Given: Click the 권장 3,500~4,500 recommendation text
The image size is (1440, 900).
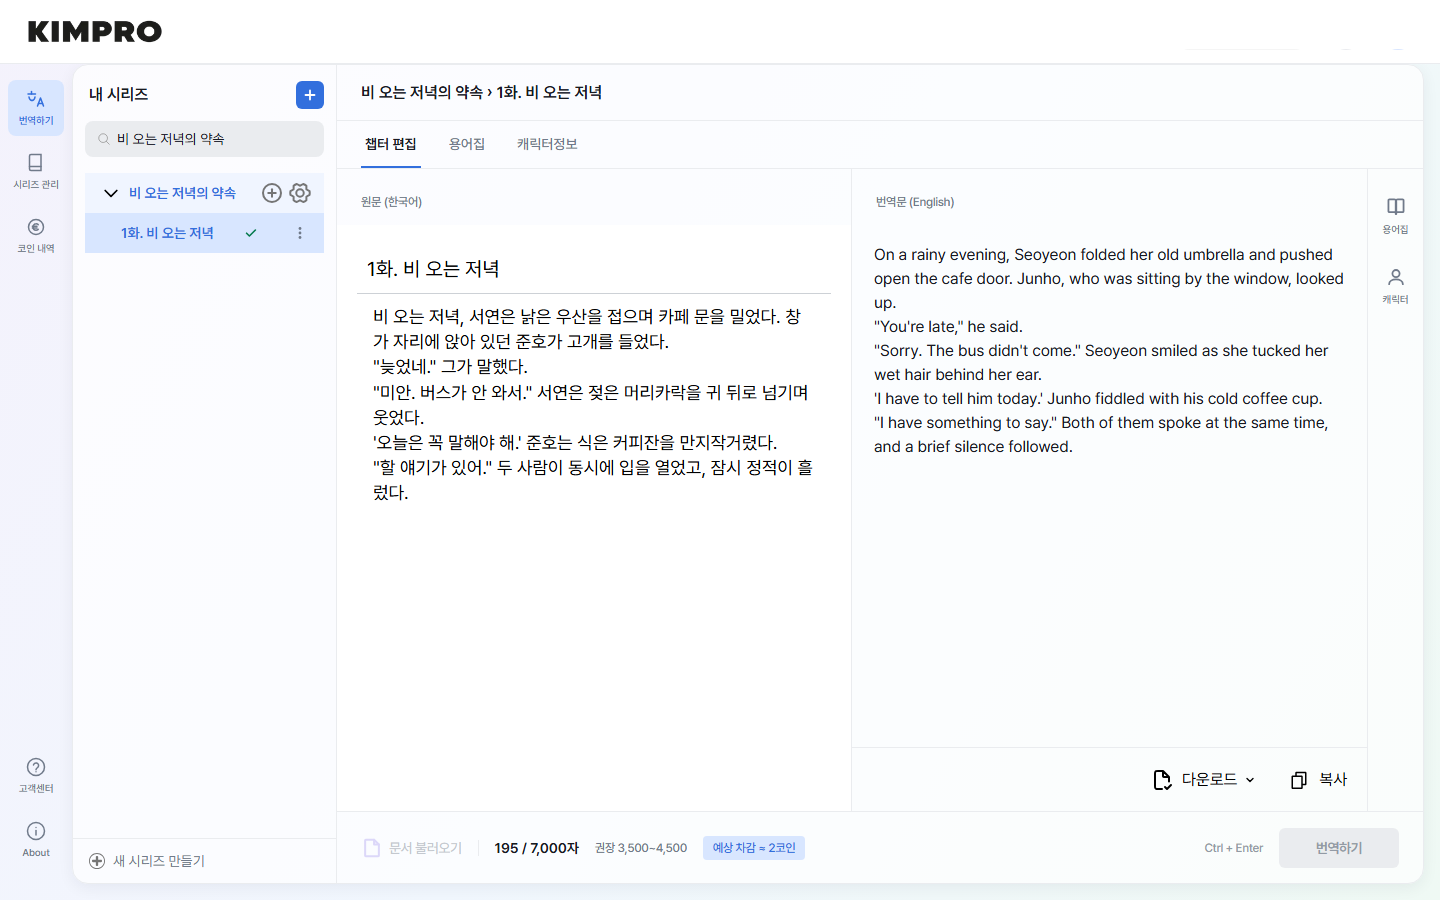Looking at the screenshot, I should [x=641, y=848].
